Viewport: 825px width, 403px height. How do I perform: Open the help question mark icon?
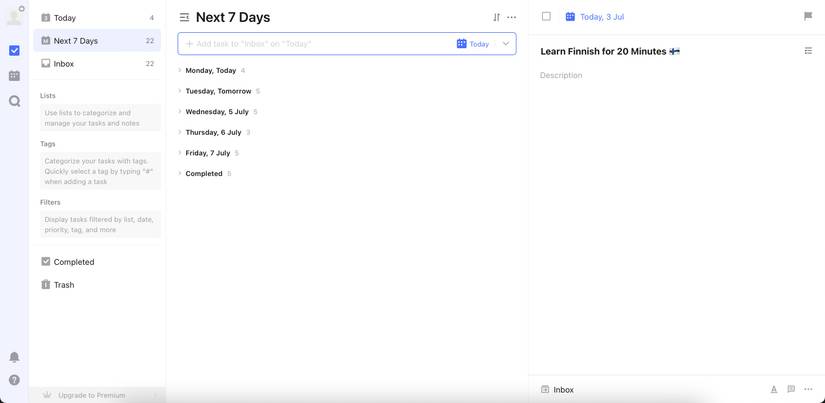pyautogui.click(x=14, y=380)
